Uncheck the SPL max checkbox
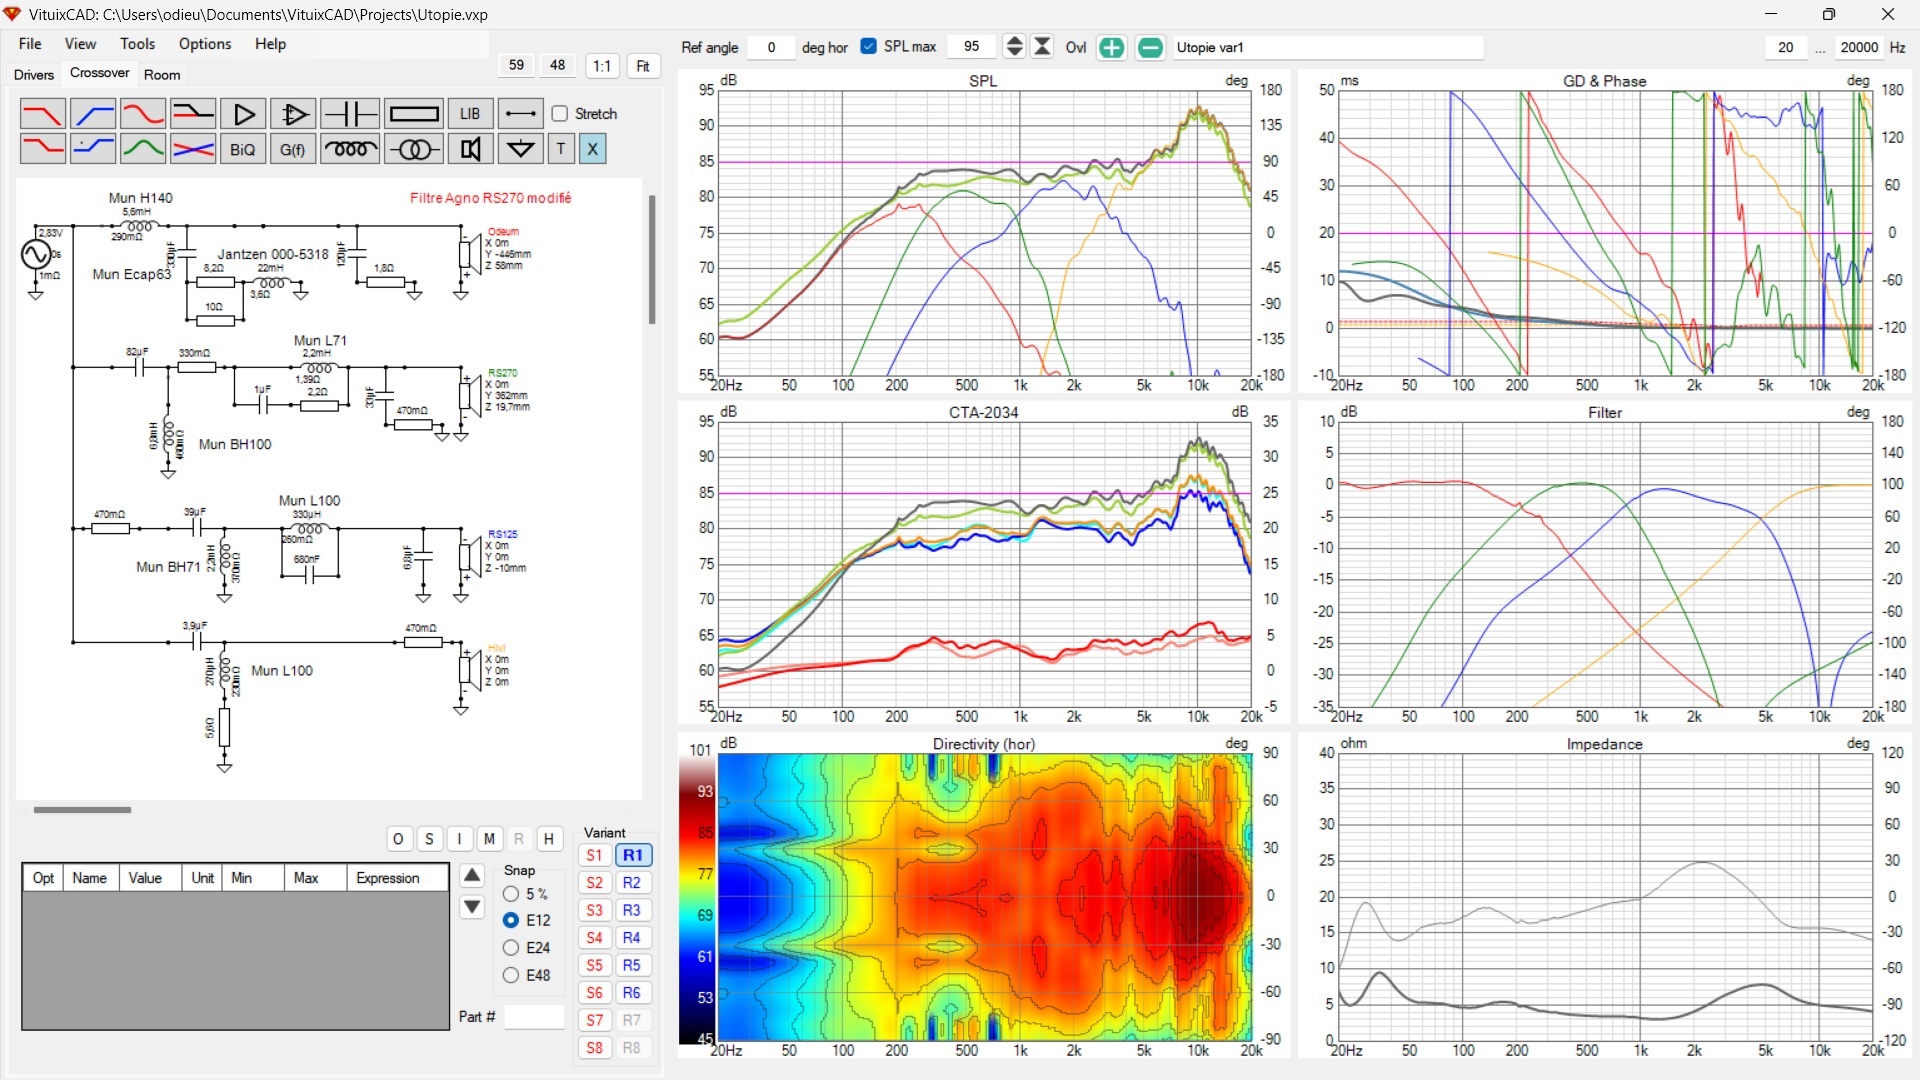 (x=868, y=46)
